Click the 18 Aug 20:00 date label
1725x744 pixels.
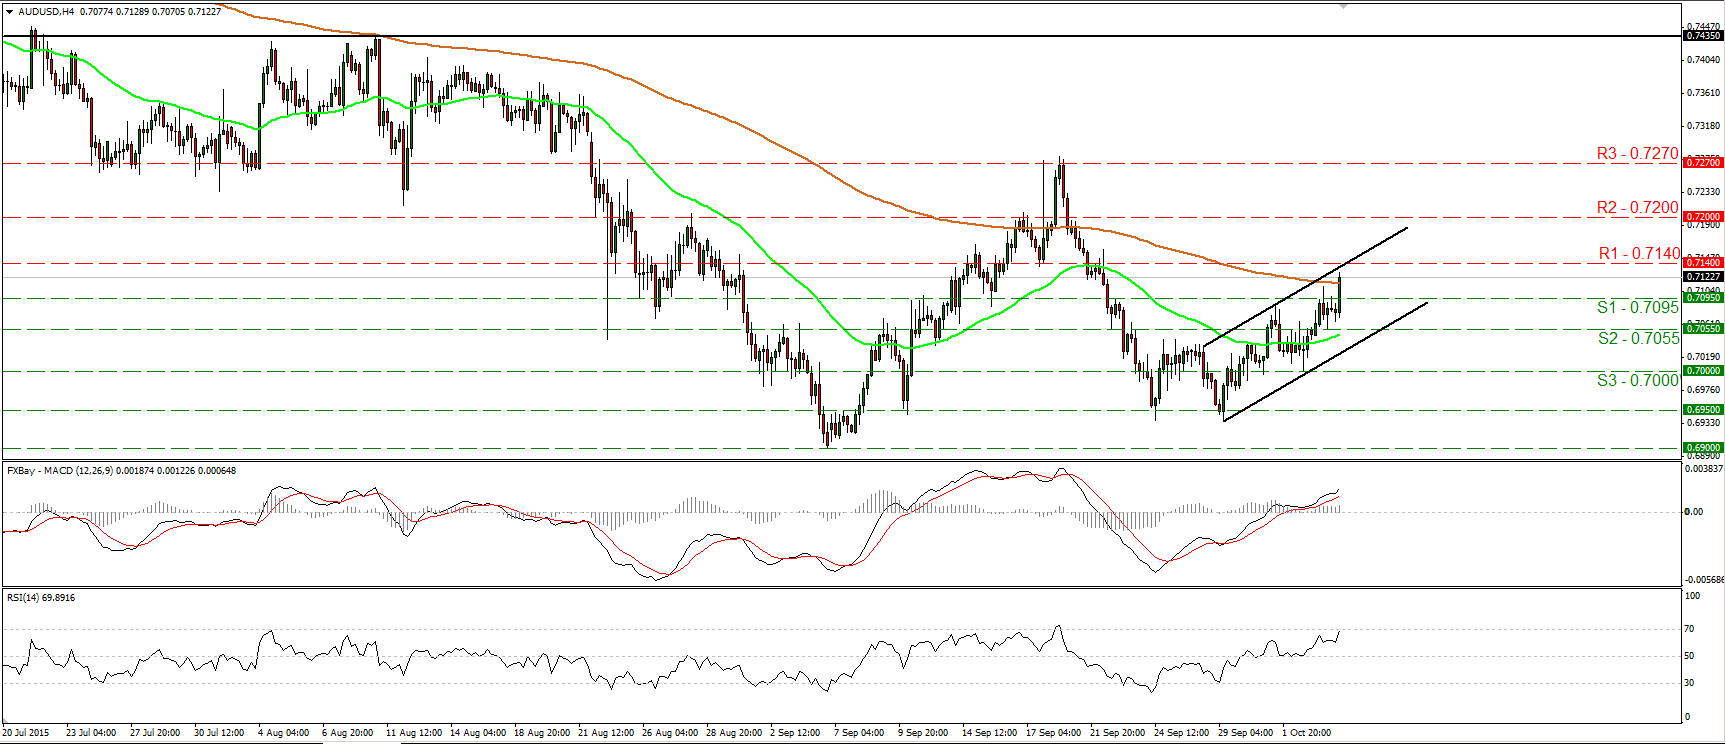(x=541, y=733)
